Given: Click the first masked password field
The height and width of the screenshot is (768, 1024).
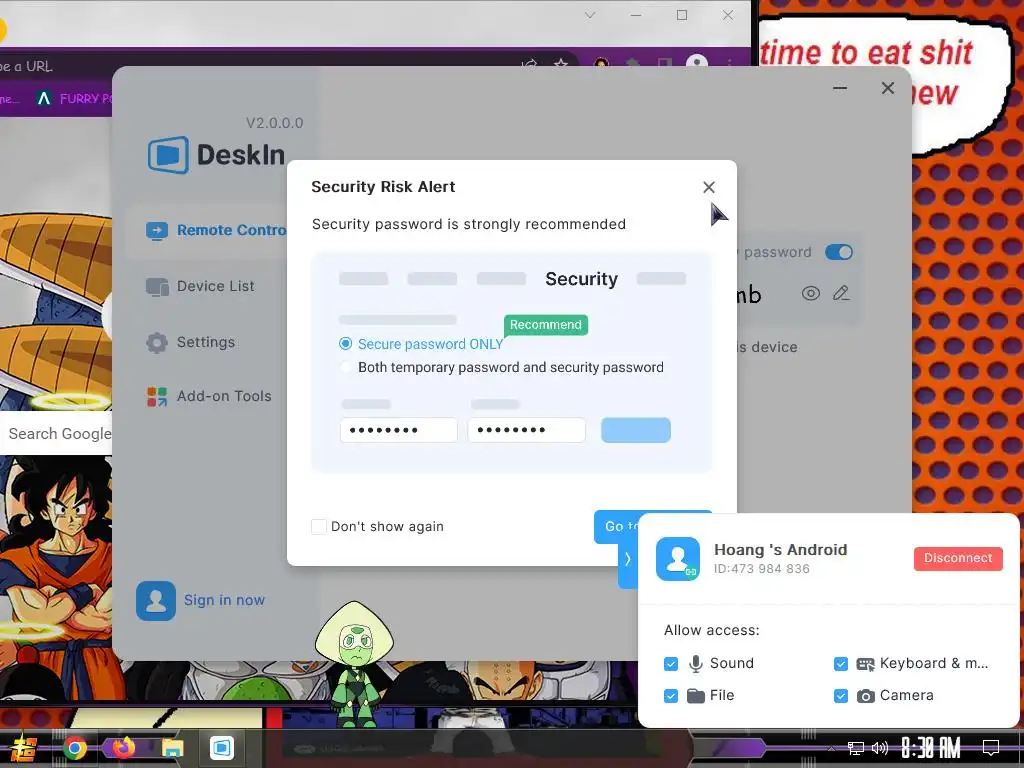Looking at the screenshot, I should click(398, 430).
